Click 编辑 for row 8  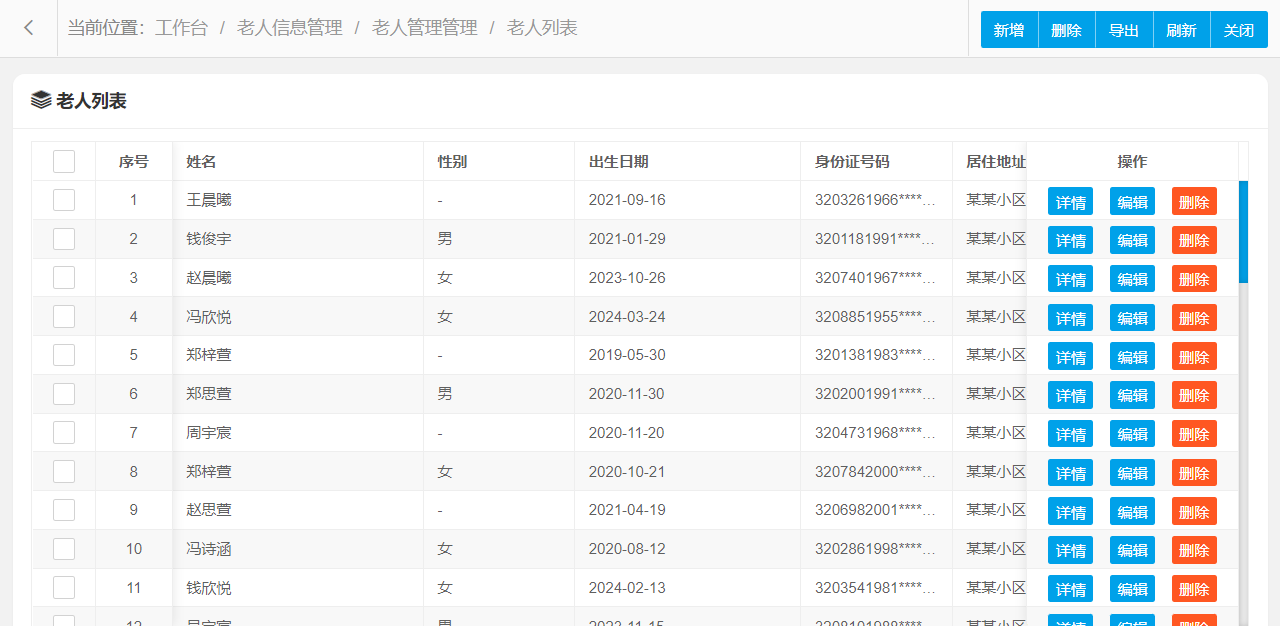click(1132, 473)
